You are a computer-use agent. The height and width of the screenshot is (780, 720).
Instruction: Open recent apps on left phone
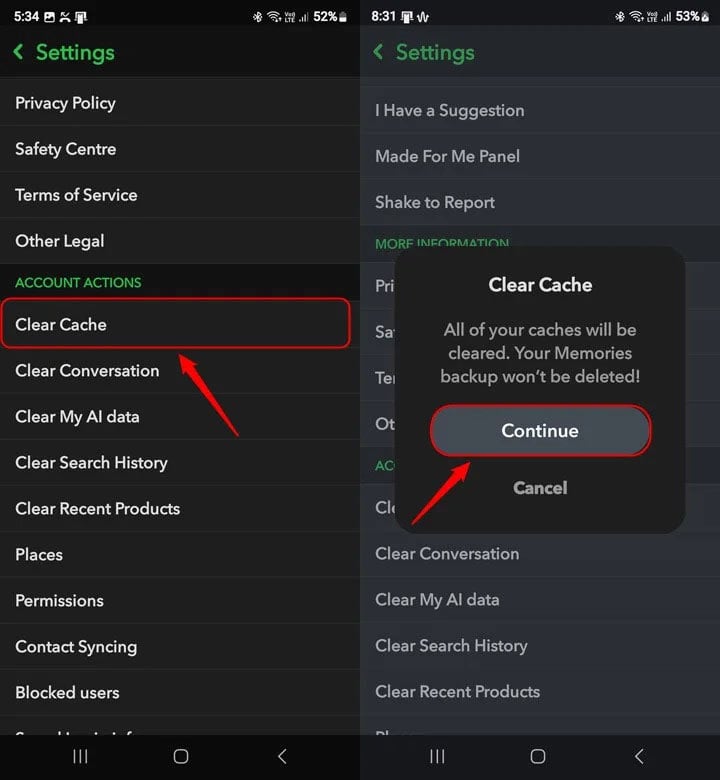(81, 757)
